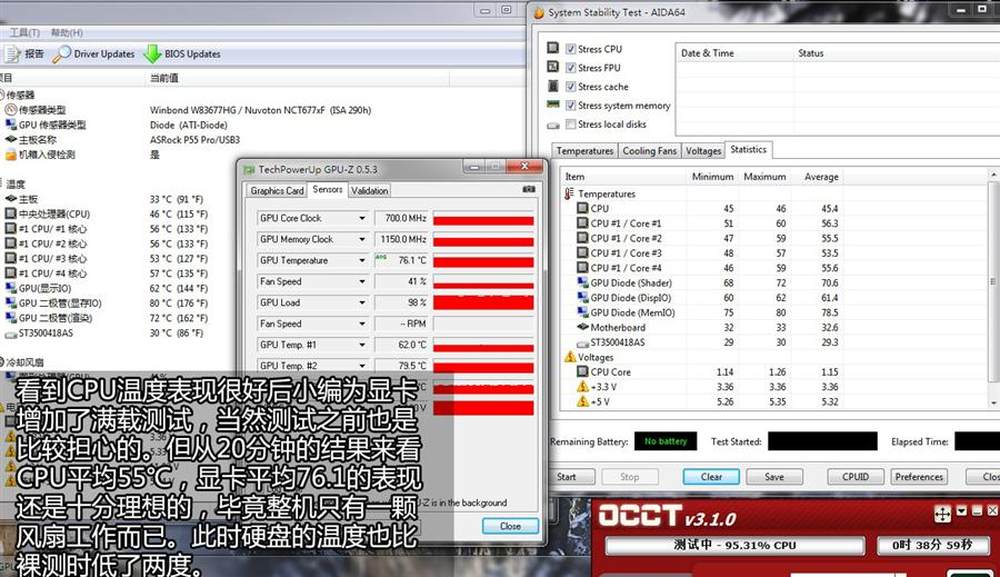
Task: Open CPUID from the Stability Test
Action: point(855,477)
